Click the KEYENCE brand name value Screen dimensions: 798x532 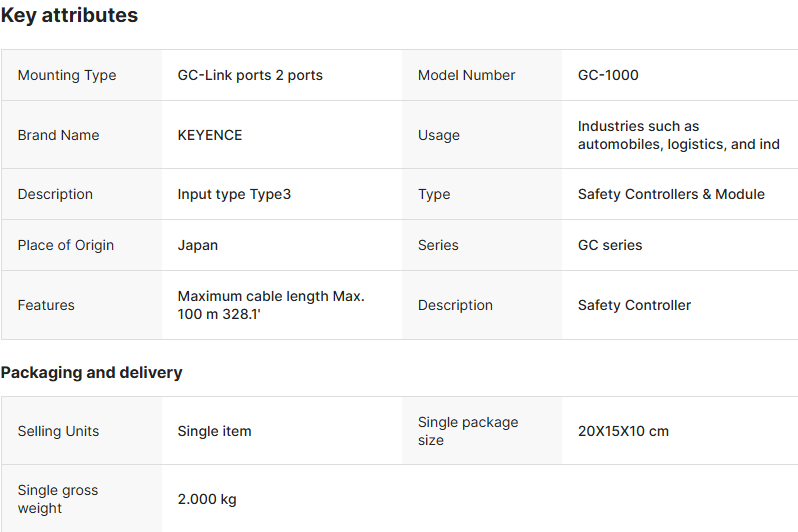(210, 135)
